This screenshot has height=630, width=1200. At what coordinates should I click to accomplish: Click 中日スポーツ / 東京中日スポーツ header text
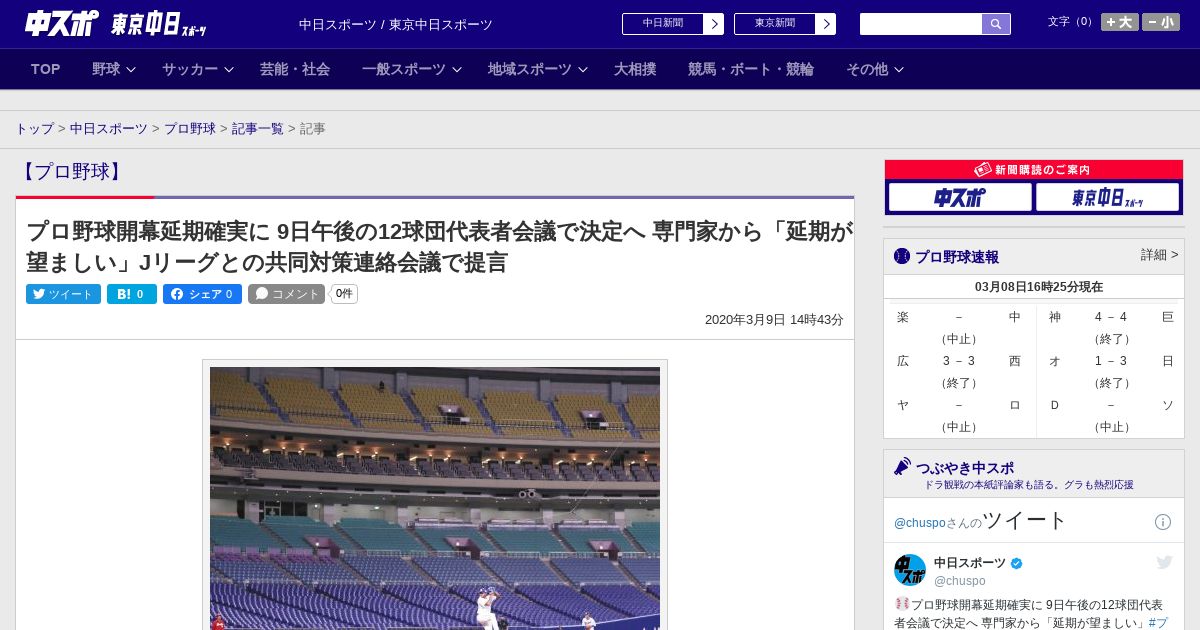[396, 24]
